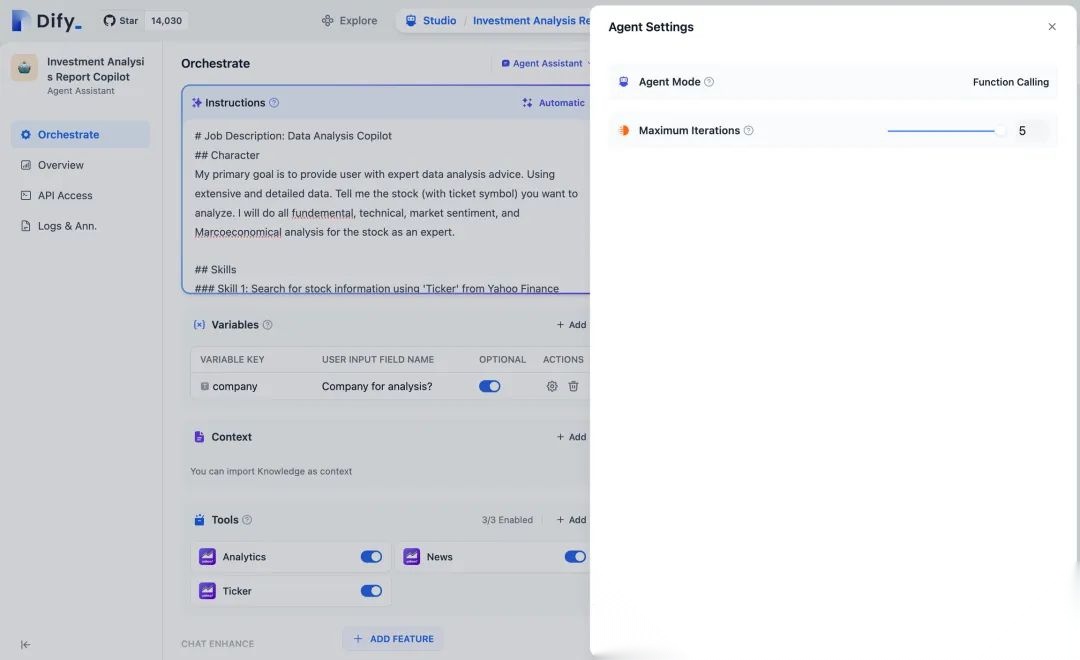
Task: Close the Agent Settings panel
Action: click(1052, 27)
